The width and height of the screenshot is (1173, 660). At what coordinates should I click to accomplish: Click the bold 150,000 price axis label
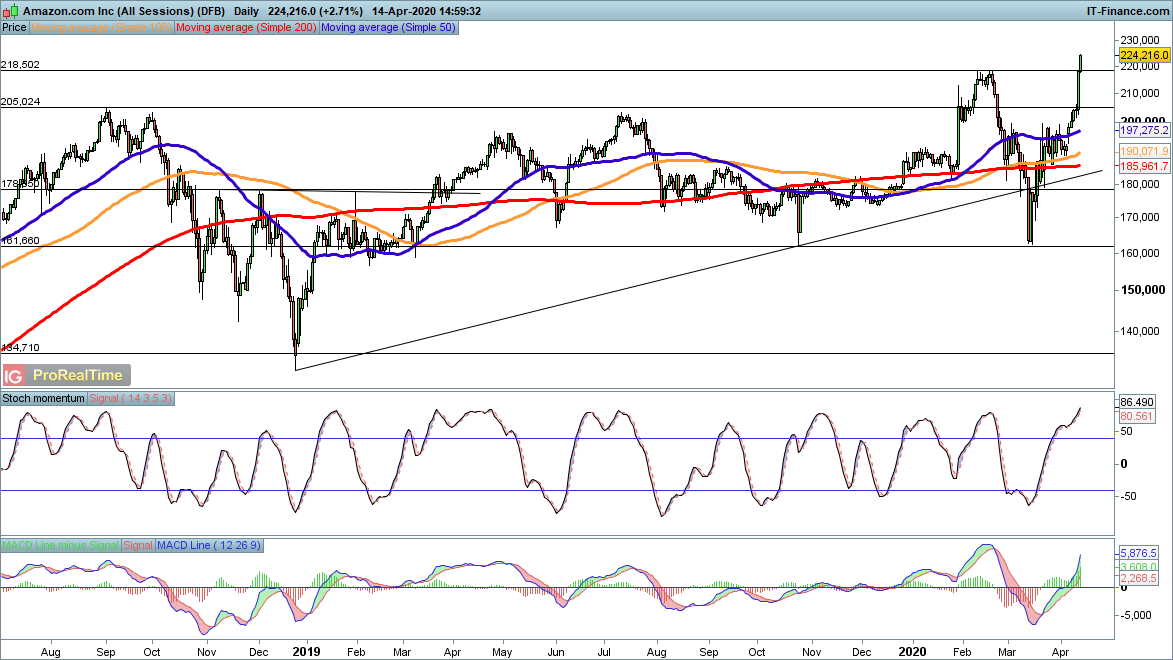1142,290
